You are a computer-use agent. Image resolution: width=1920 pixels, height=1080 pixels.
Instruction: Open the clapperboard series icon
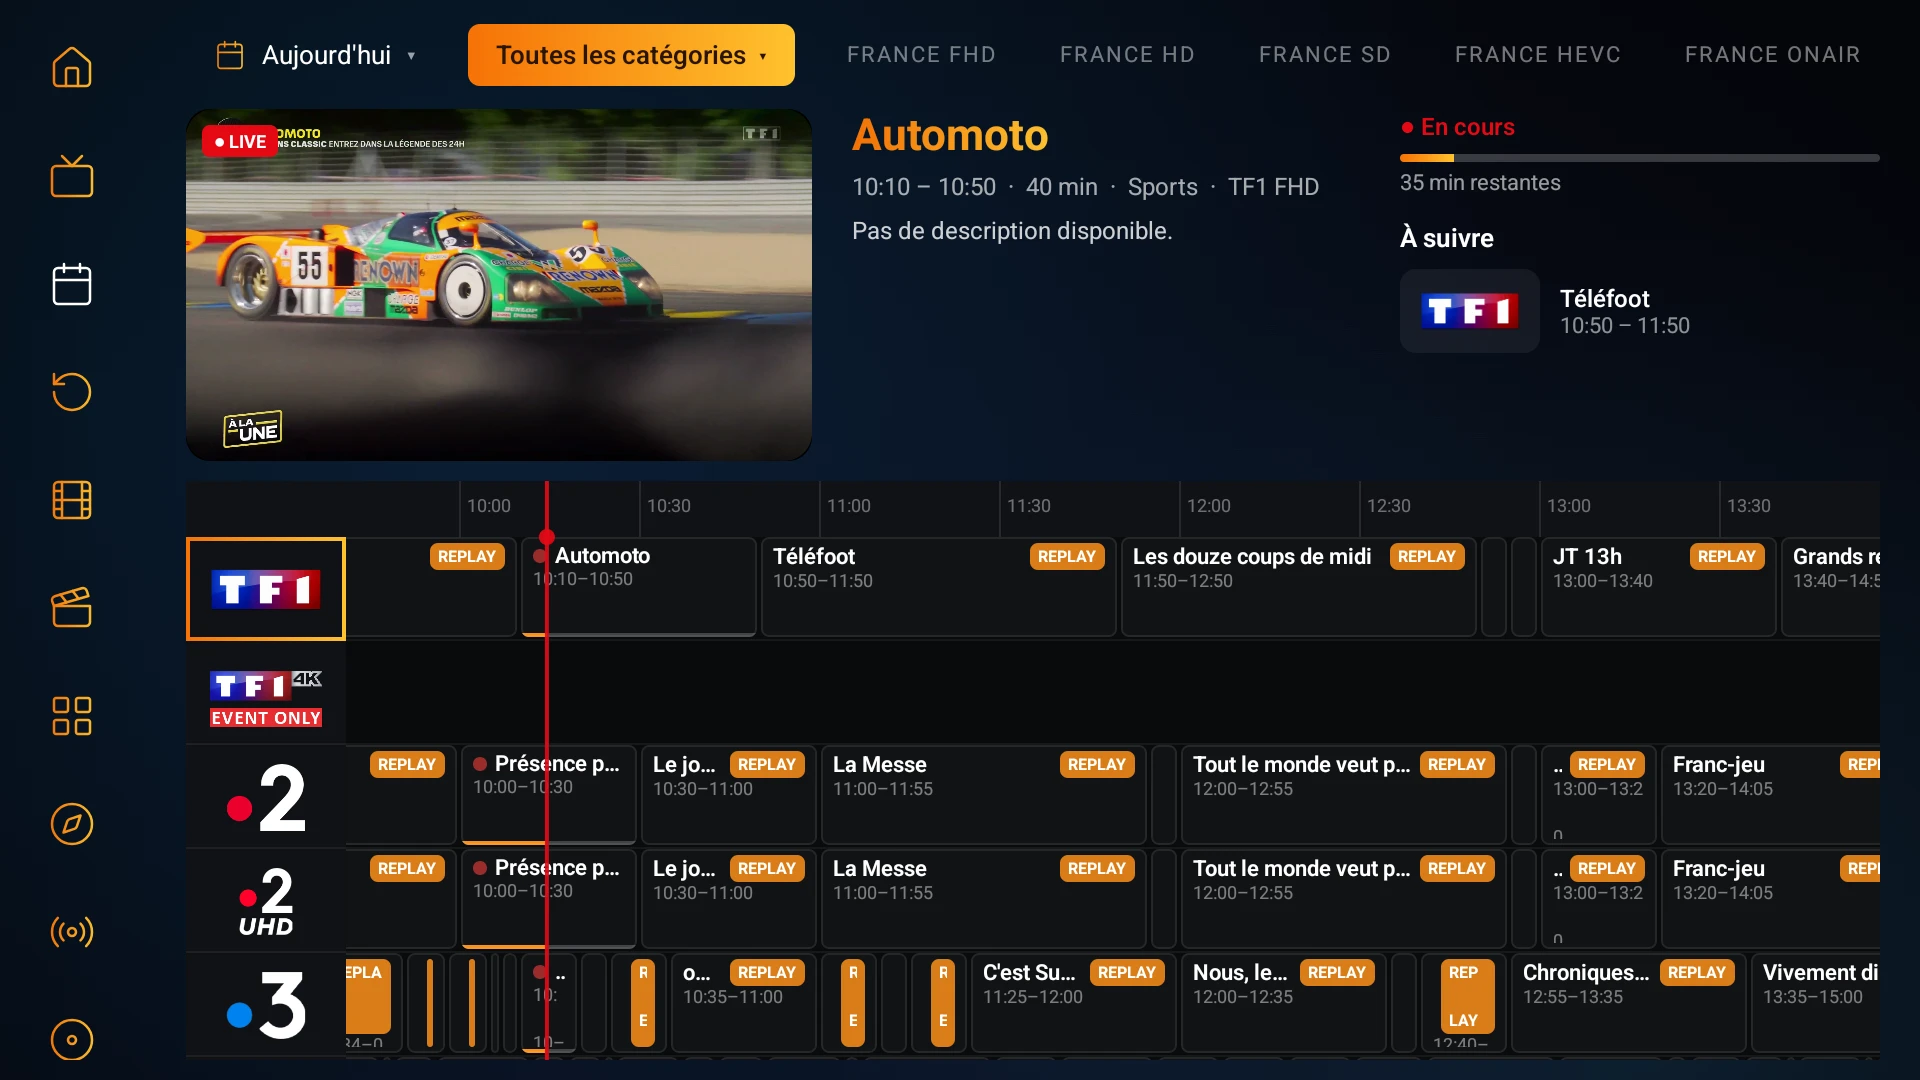pyautogui.click(x=72, y=608)
